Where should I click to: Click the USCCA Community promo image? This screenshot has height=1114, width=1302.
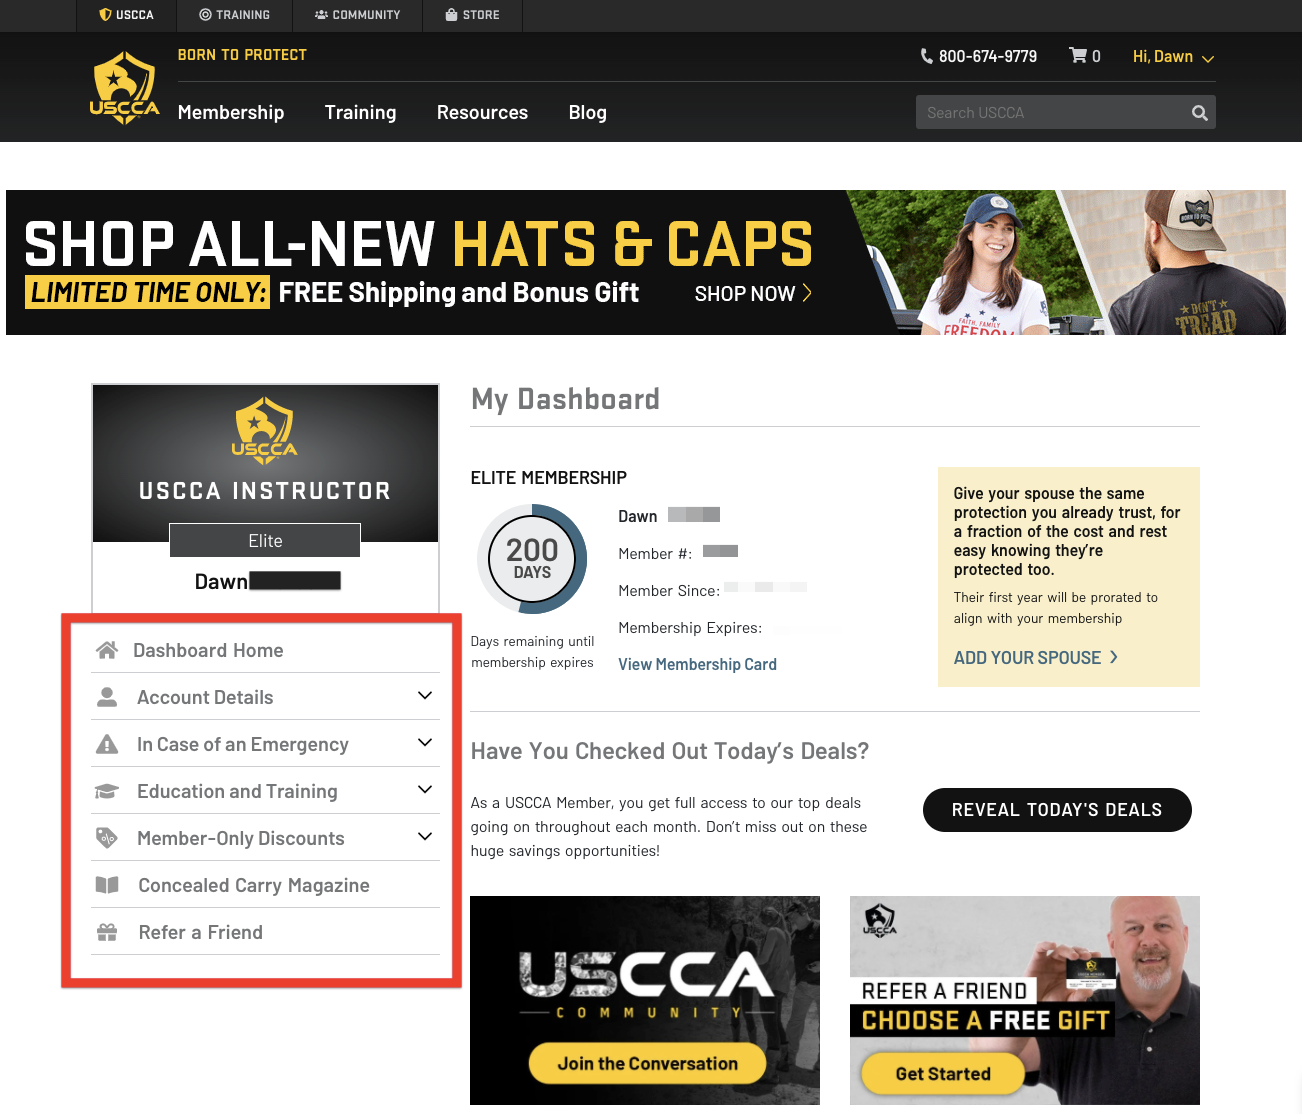[645, 1000]
